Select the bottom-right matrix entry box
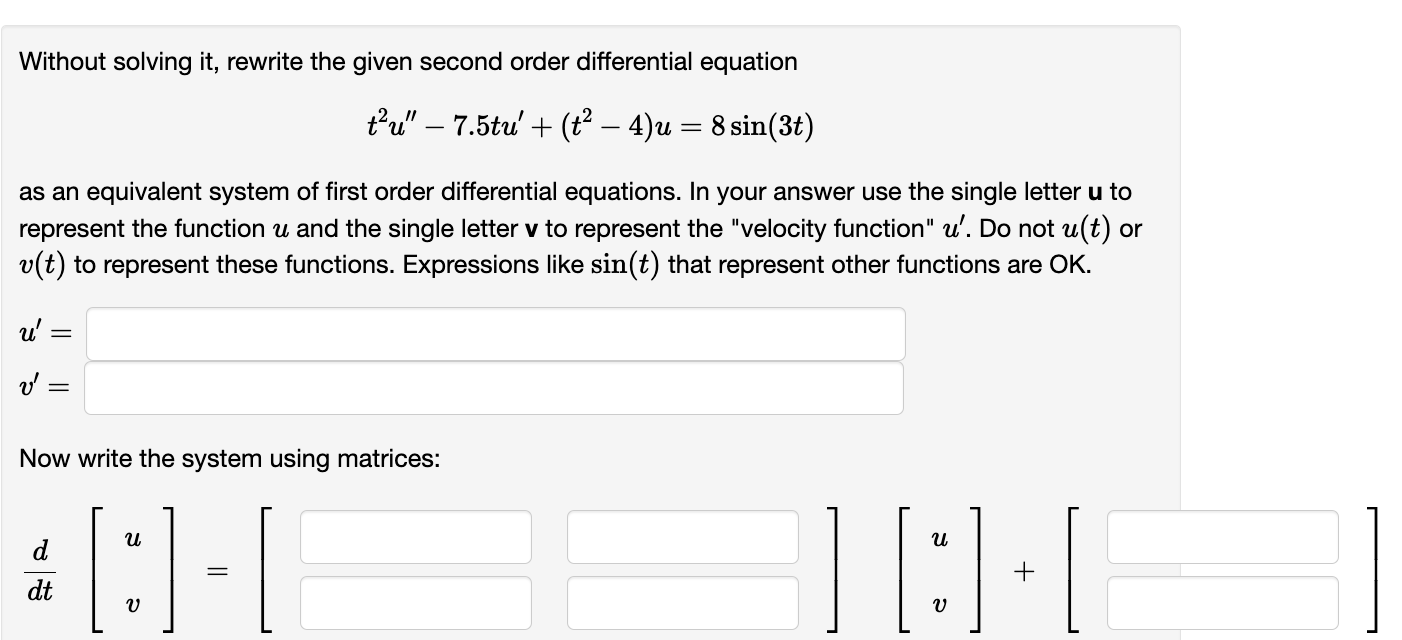The image size is (1402, 640). [683, 602]
